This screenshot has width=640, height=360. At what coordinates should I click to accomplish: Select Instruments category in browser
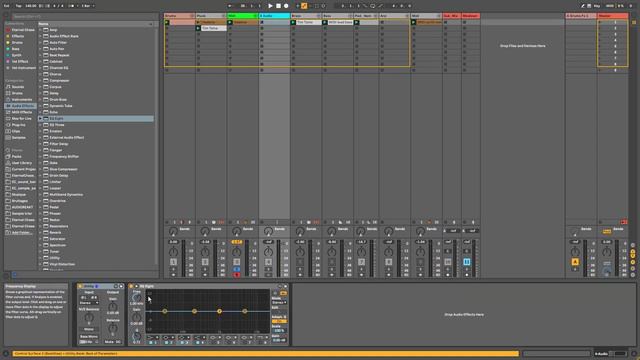point(21,100)
